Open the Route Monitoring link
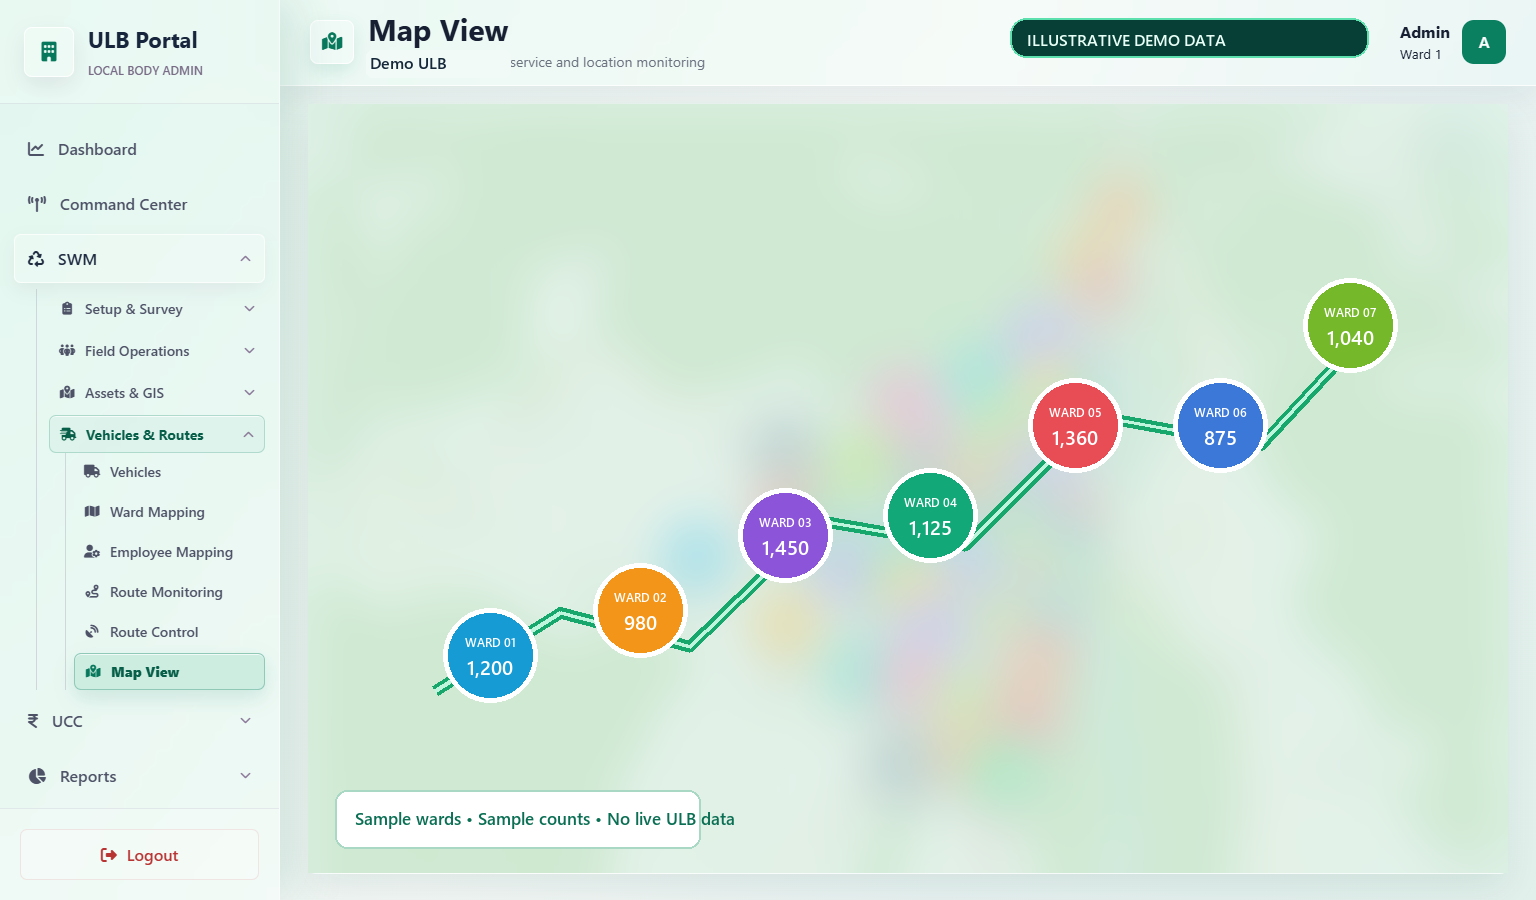Viewport: 1536px width, 900px height. pyautogui.click(x=169, y=592)
